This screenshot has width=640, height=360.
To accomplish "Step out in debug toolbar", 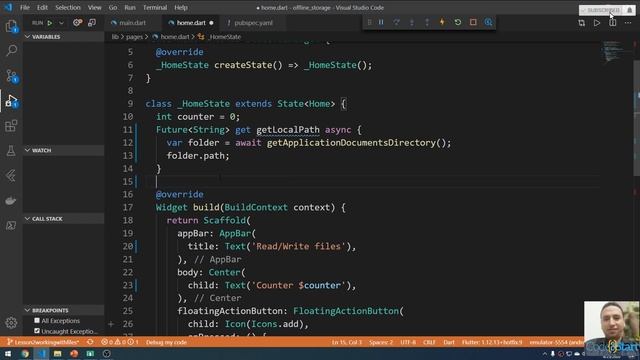I will (x=427, y=22).
